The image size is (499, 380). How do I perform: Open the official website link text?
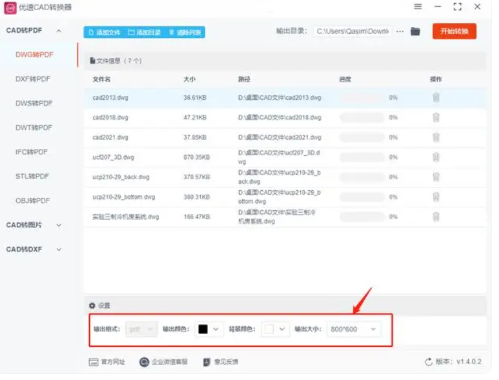click(x=113, y=362)
